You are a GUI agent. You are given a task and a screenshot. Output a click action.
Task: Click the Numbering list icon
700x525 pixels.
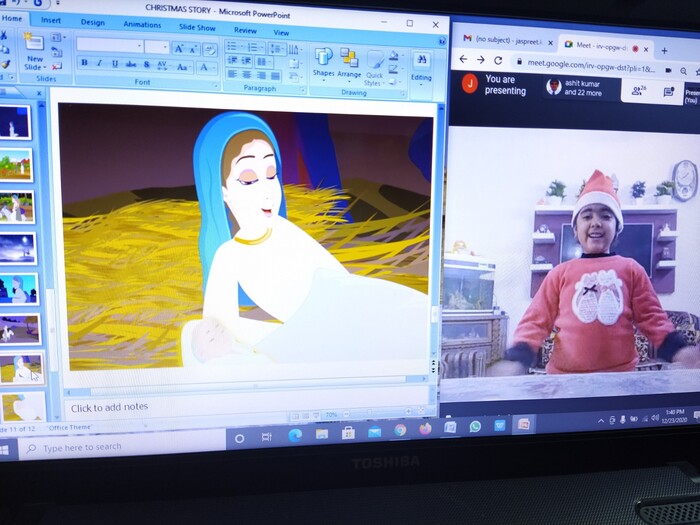pyautogui.click(x=255, y=47)
